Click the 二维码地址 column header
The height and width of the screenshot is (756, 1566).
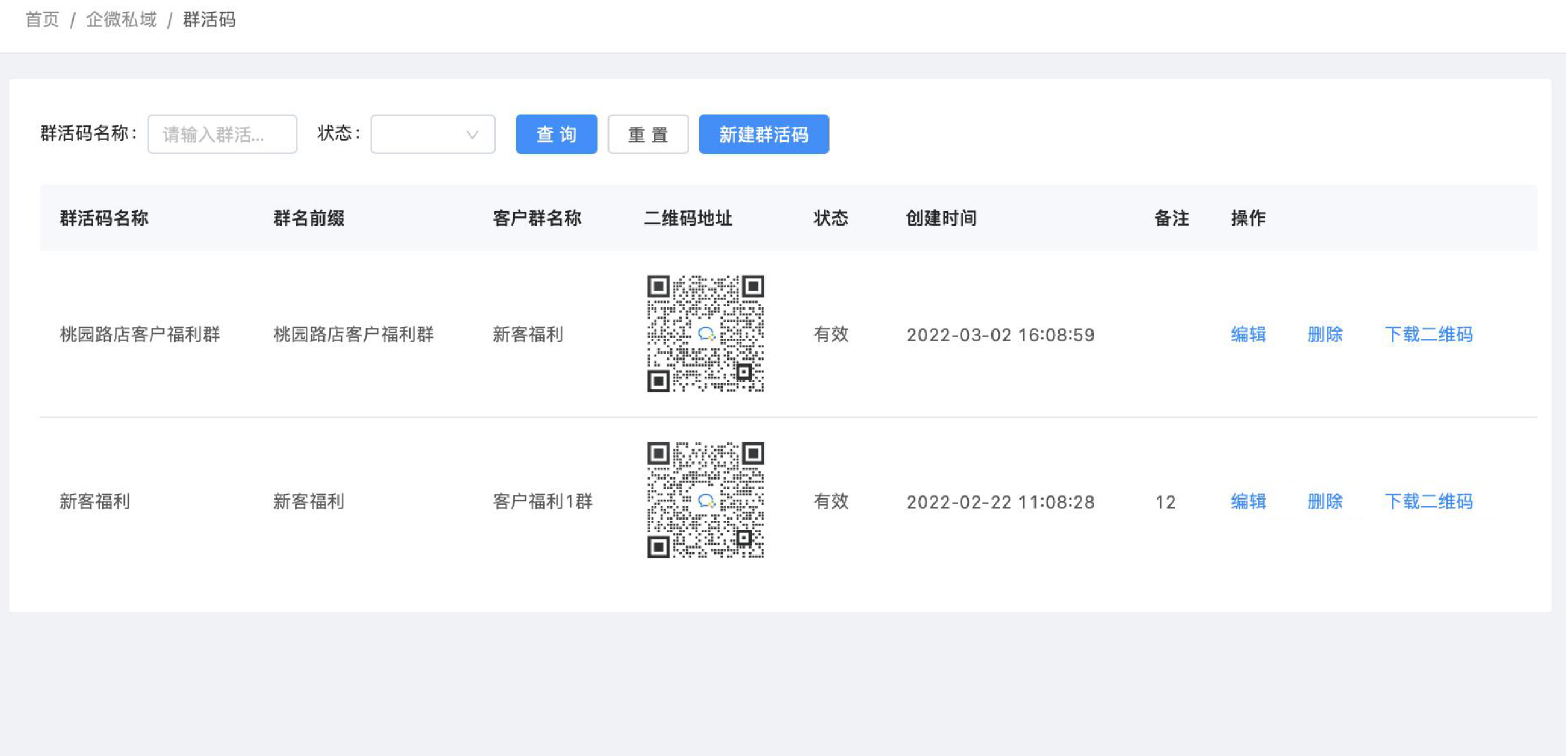click(688, 218)
